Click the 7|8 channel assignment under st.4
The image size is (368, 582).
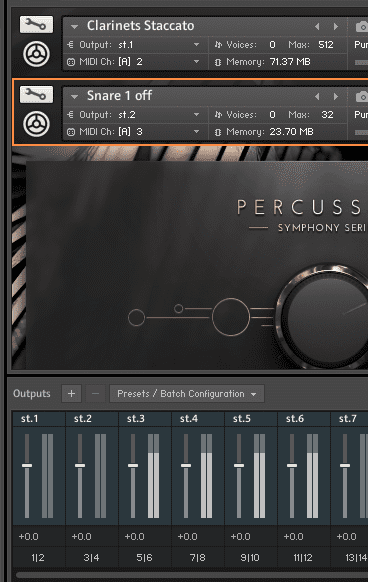(197, 558)
